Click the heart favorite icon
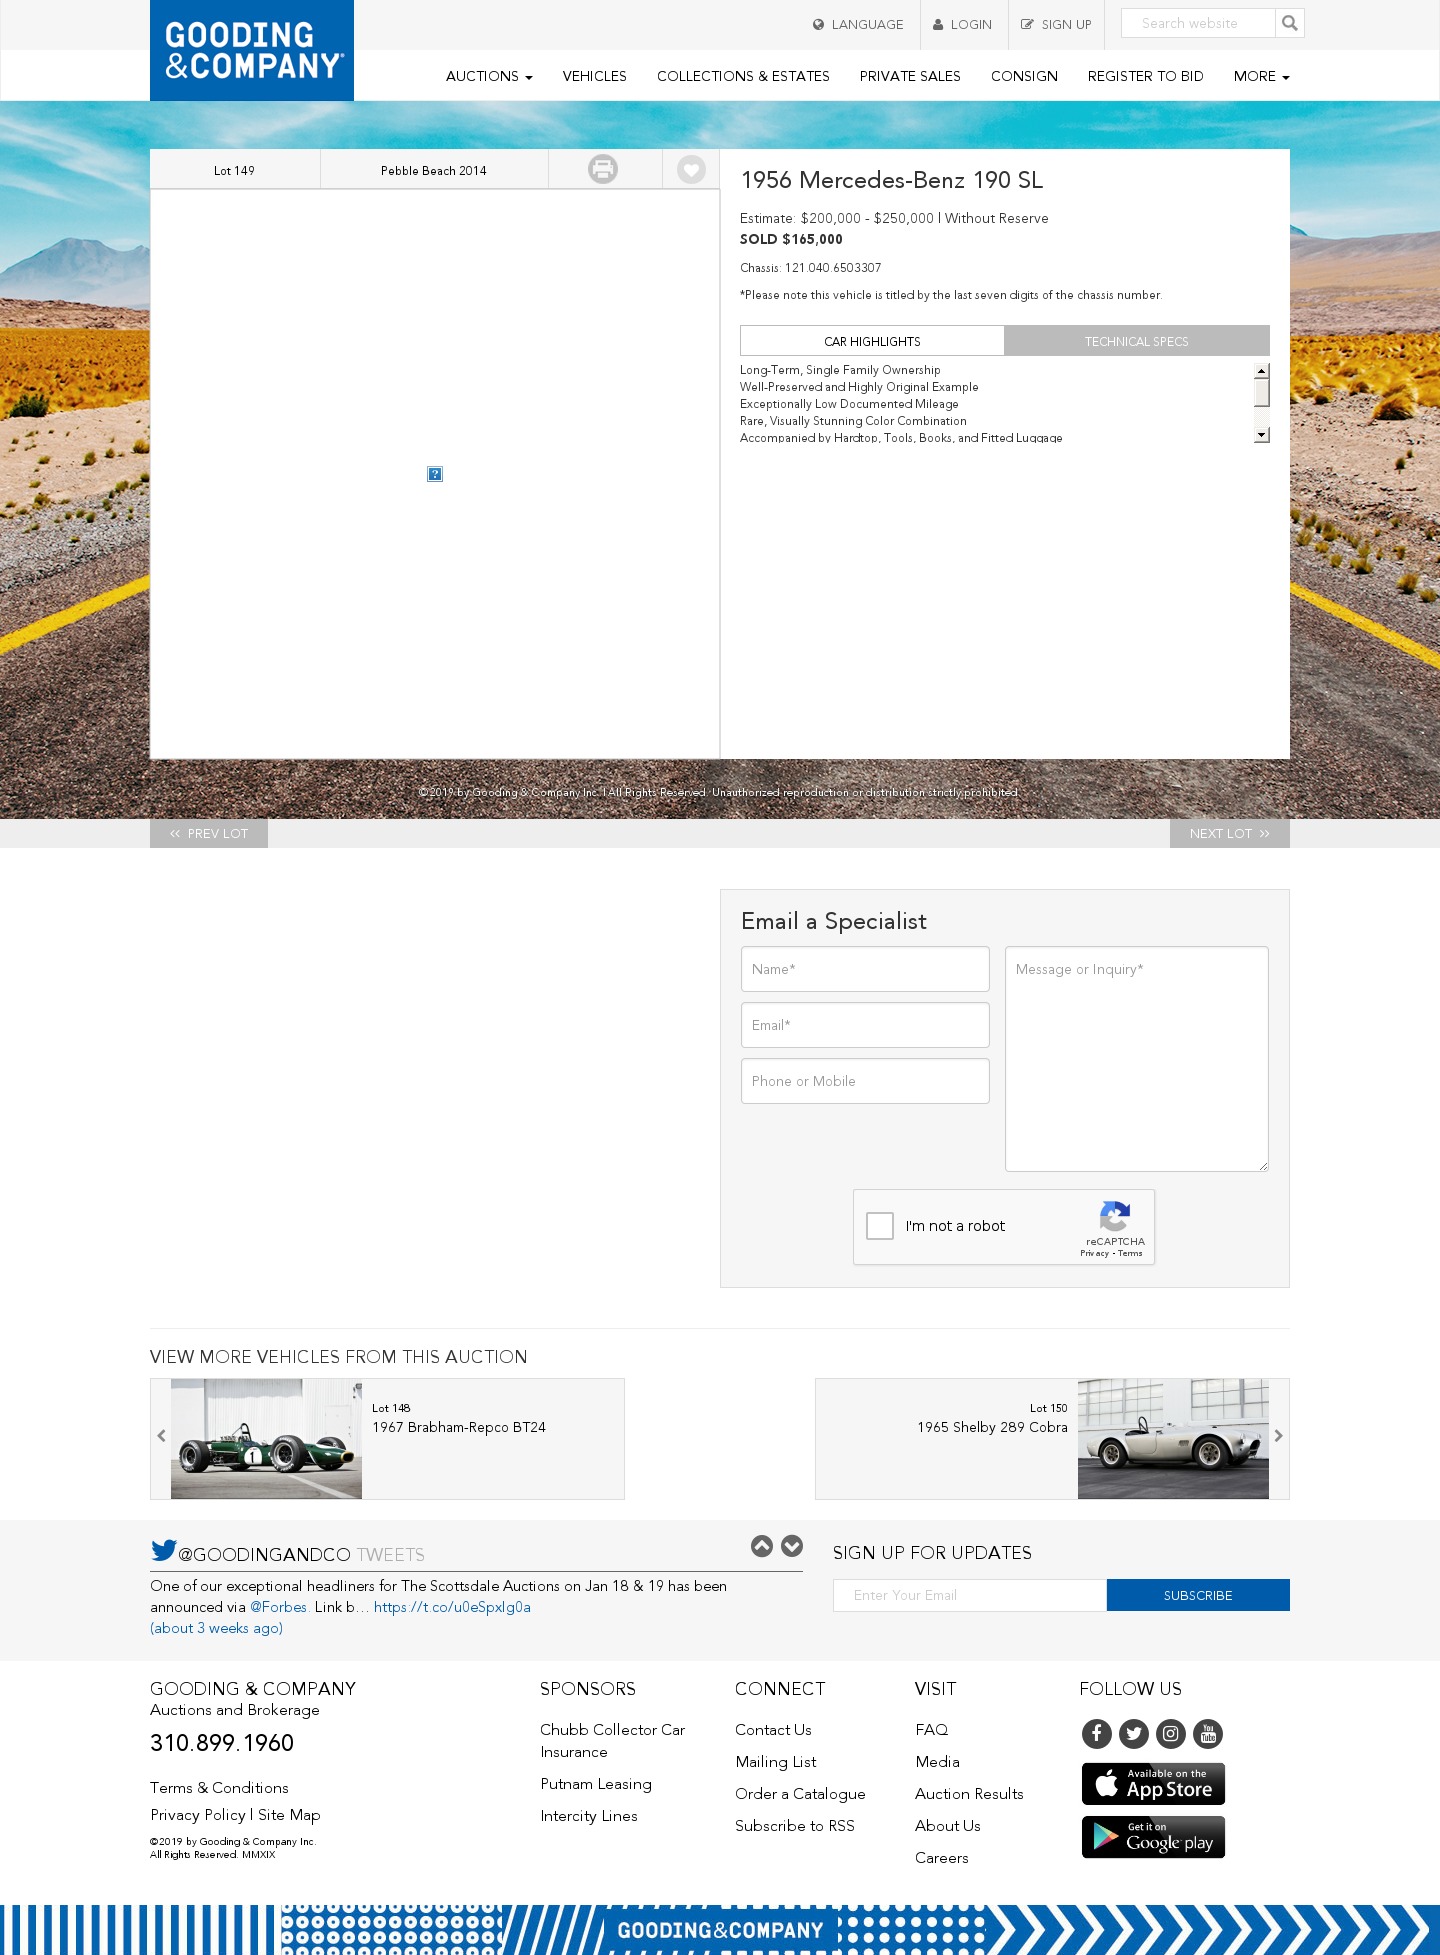 coord(691,169)
